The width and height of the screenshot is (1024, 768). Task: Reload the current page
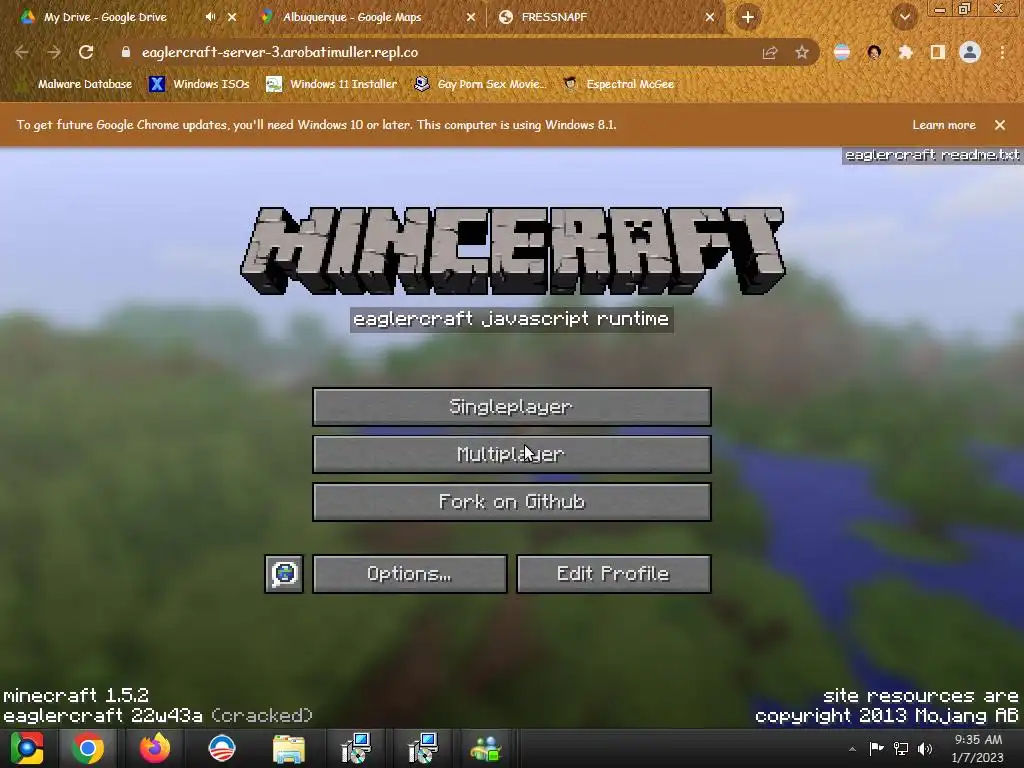tap(86, 52)
